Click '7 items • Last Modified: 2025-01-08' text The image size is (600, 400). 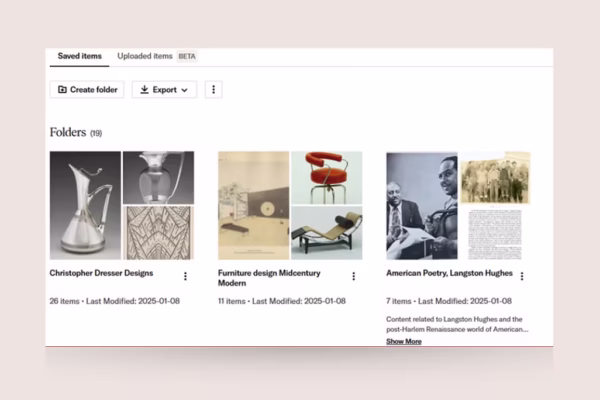pos(449,301)
